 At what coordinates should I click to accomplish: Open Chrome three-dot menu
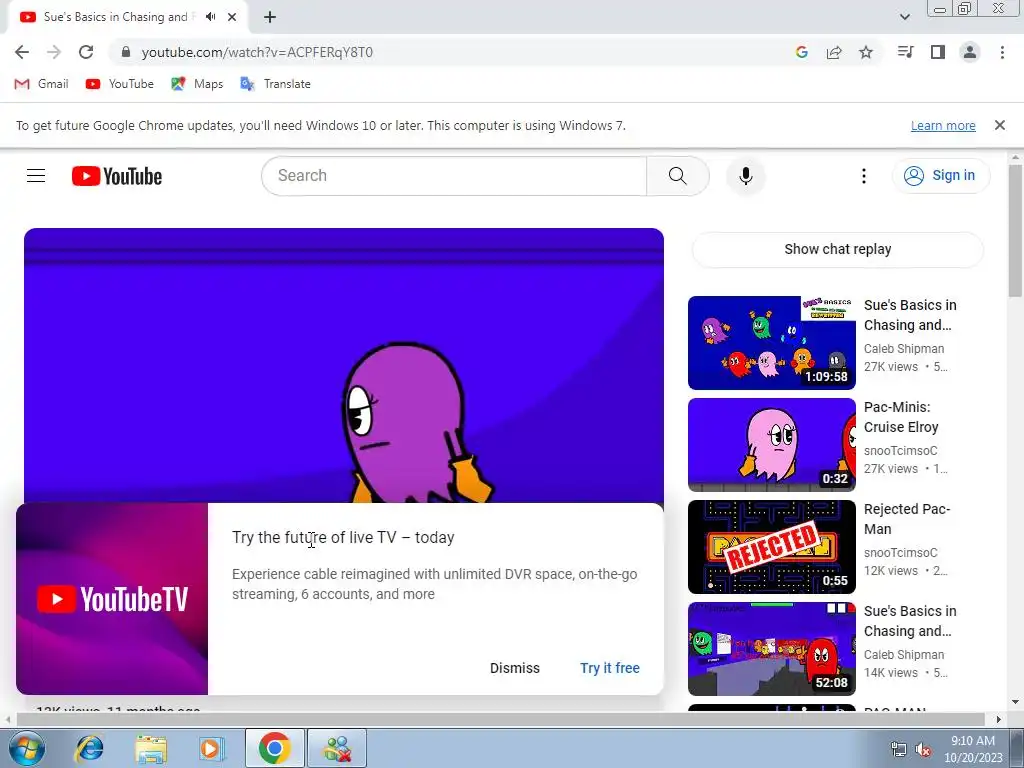[x=1002, y=52]
